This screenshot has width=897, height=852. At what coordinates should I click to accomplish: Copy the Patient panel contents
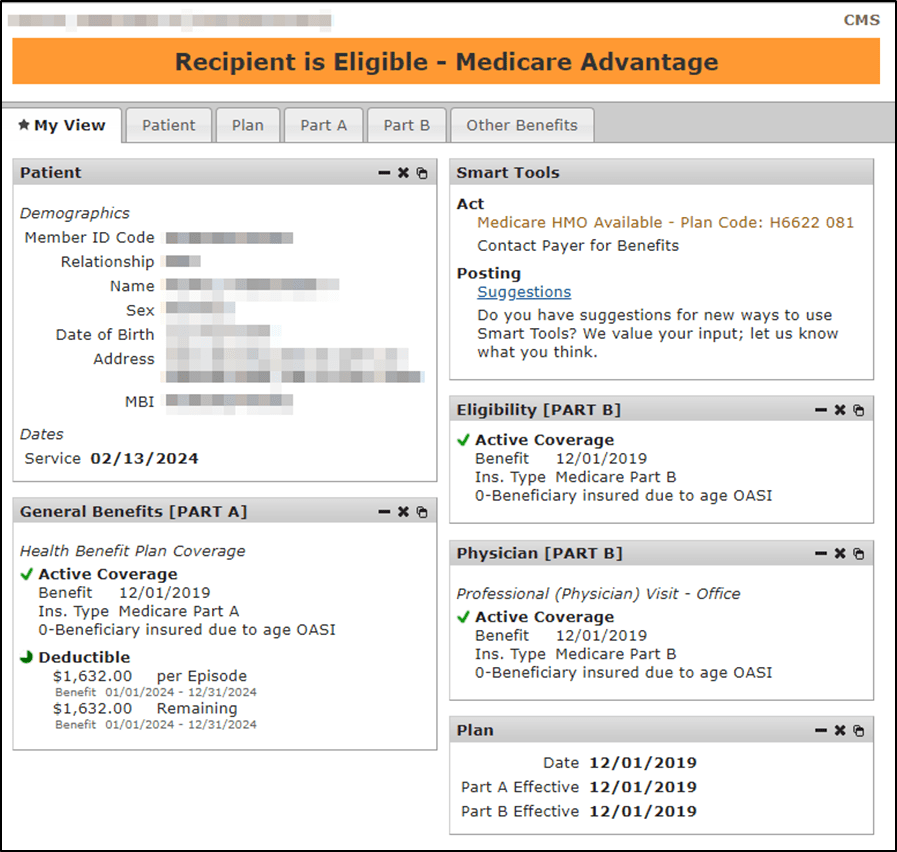coord(422,173)
